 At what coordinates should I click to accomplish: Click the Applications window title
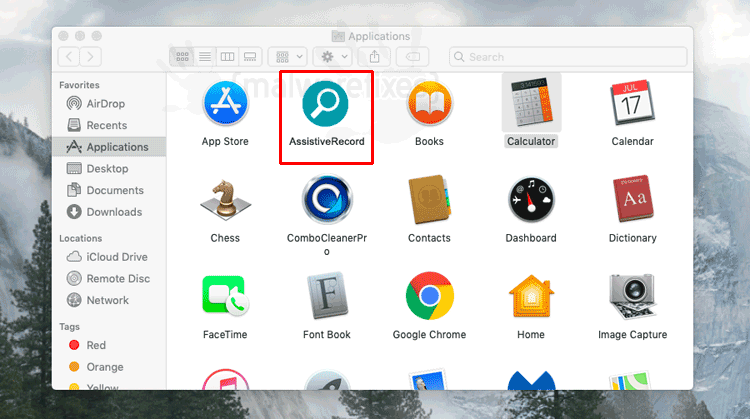coord(379,36)
